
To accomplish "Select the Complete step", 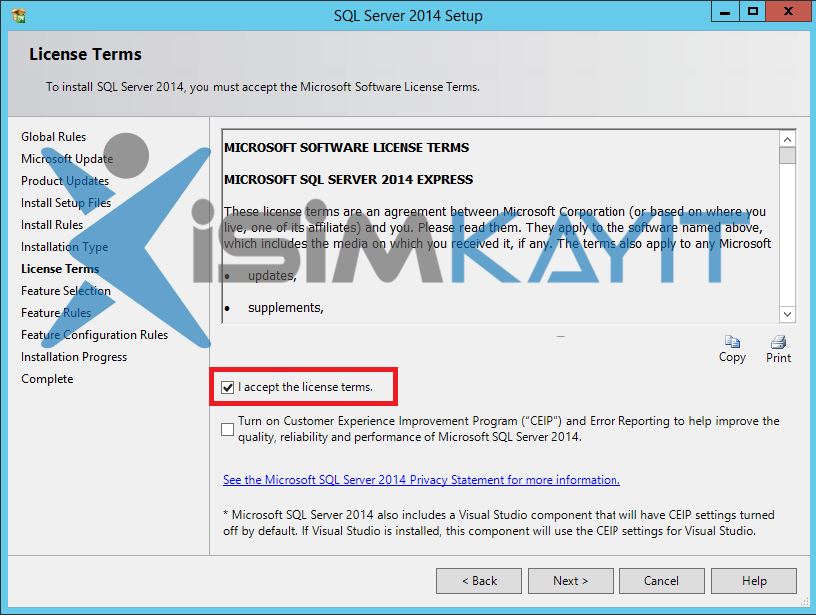I will pos(47,379).
